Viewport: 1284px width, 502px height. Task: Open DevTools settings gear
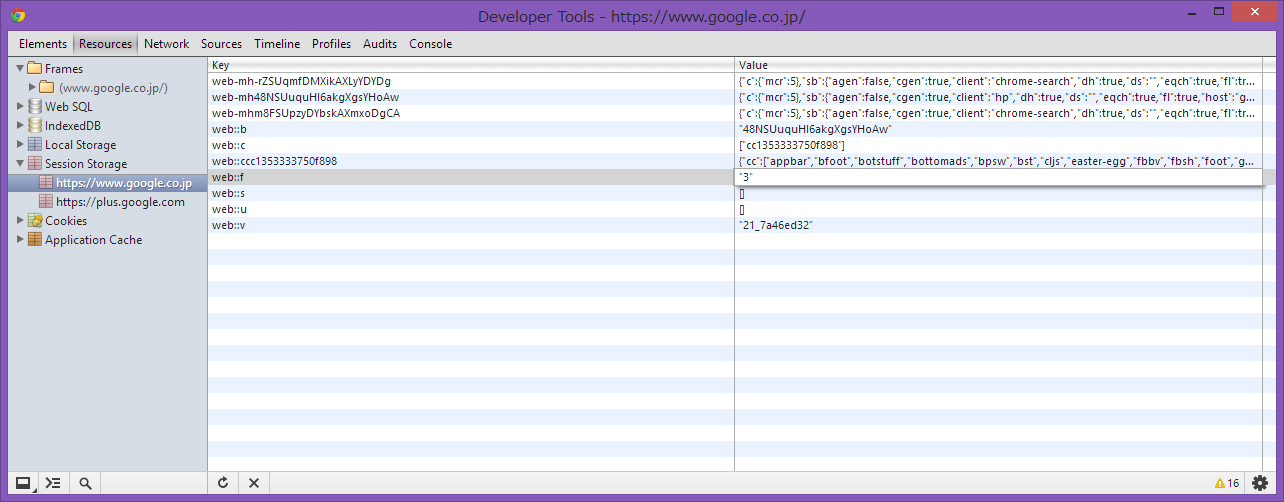point(1260,483)
